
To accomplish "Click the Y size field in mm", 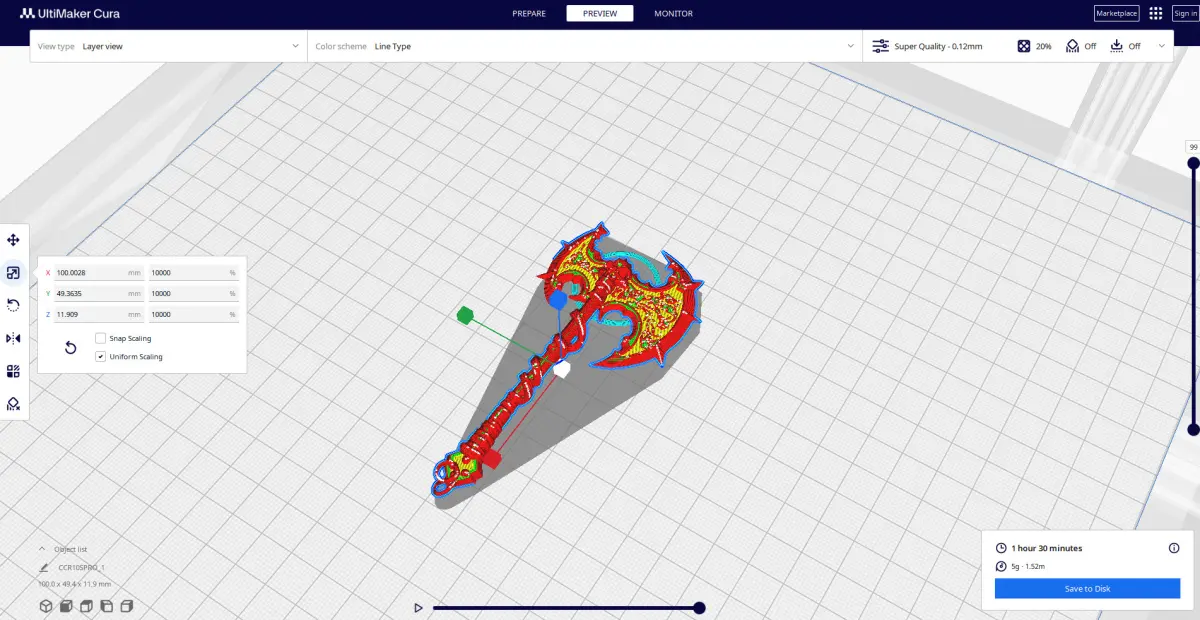I will coord(99,293).
